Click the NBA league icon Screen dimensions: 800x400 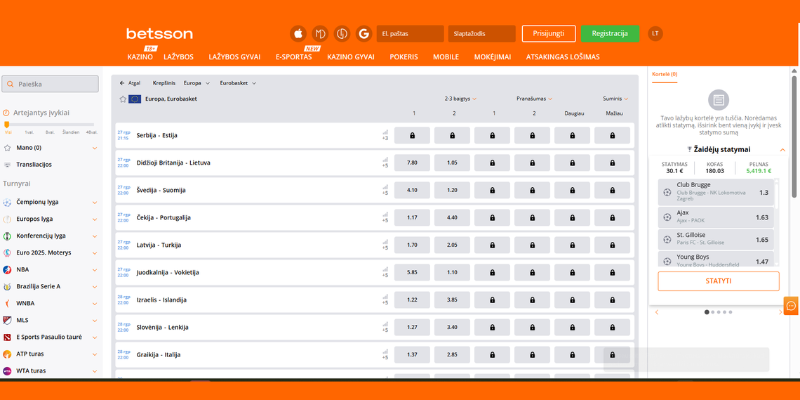coord(7,270)
